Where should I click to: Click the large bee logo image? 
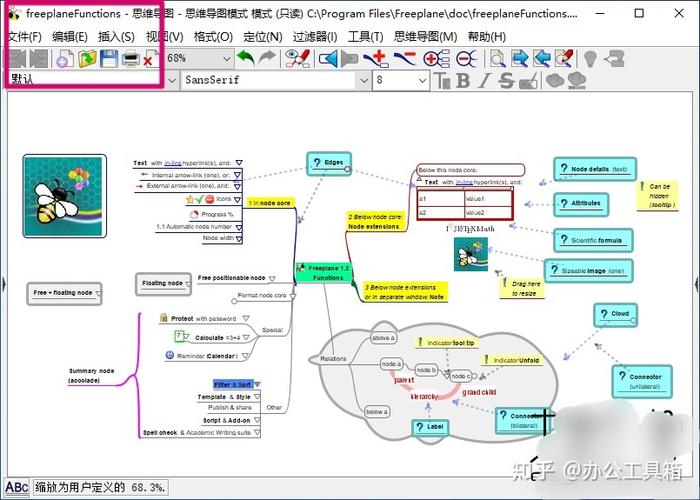click(x=65, y=196)
